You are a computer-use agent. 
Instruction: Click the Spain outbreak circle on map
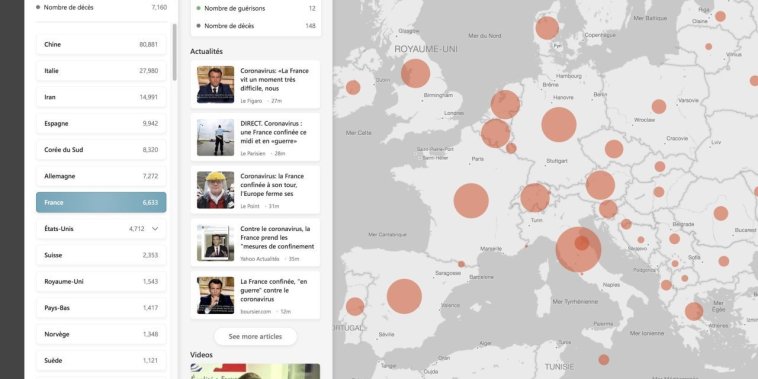pos(404,296)
